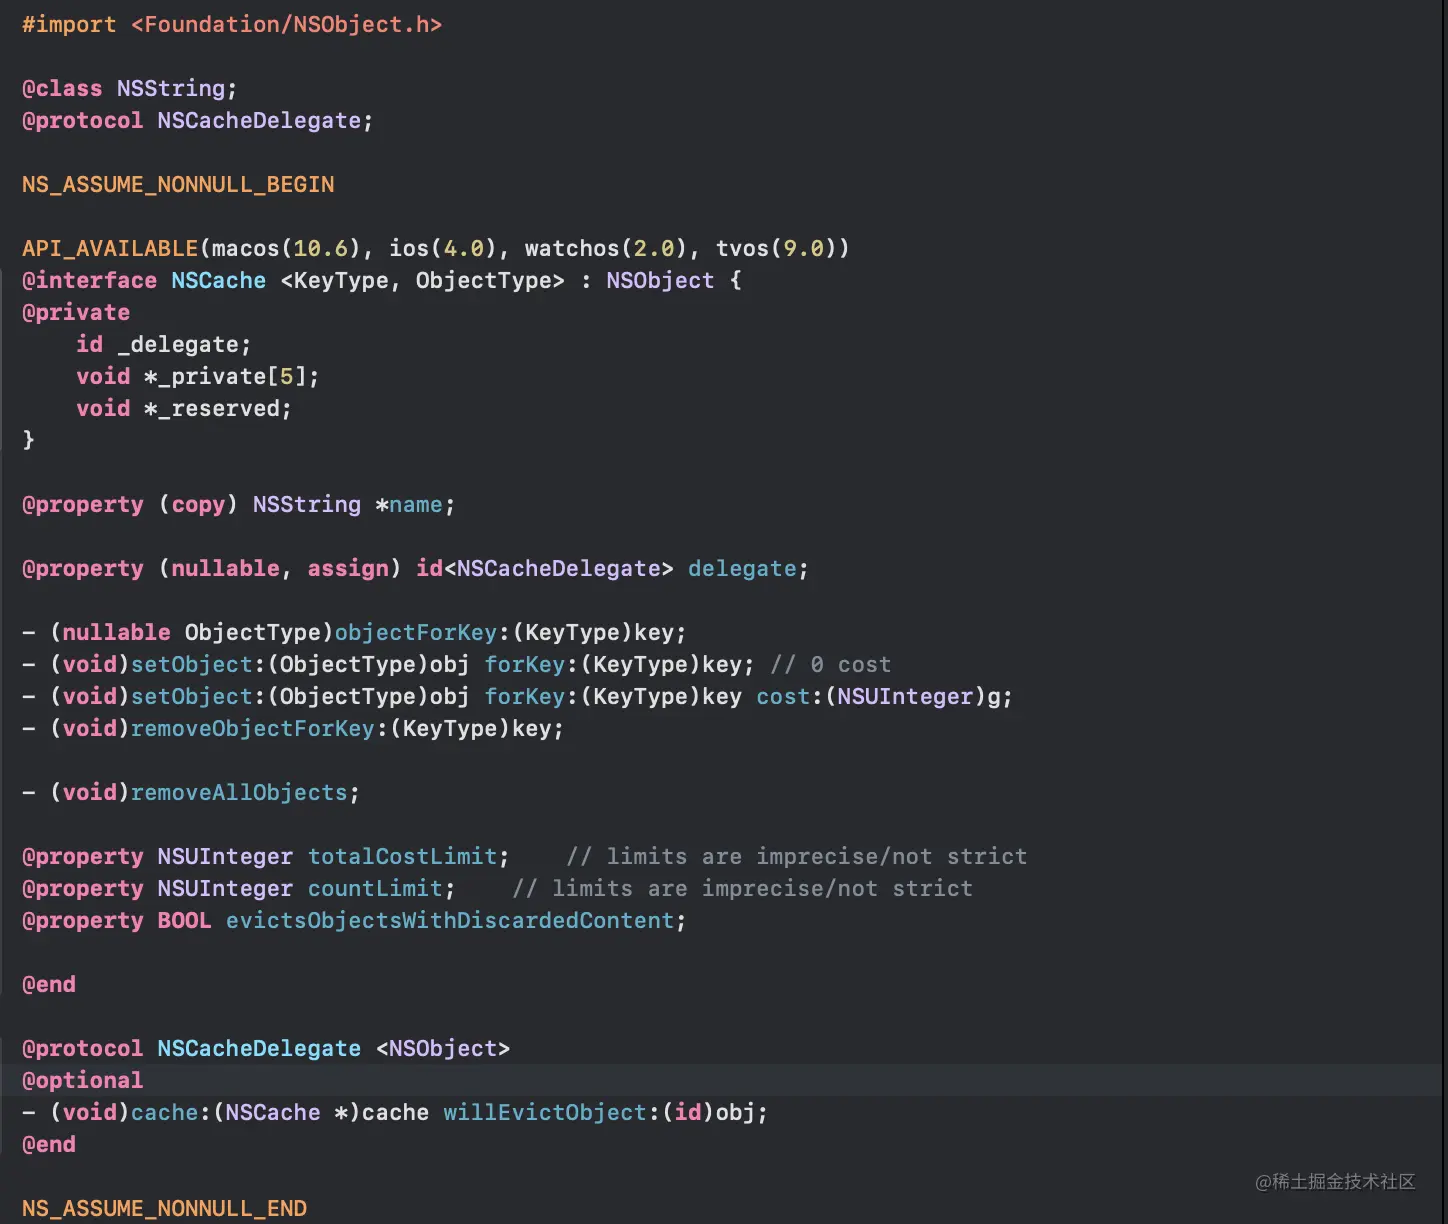Click the "(copy)" property attribute
This screenshot has width=1448, height=1224.
198,504
